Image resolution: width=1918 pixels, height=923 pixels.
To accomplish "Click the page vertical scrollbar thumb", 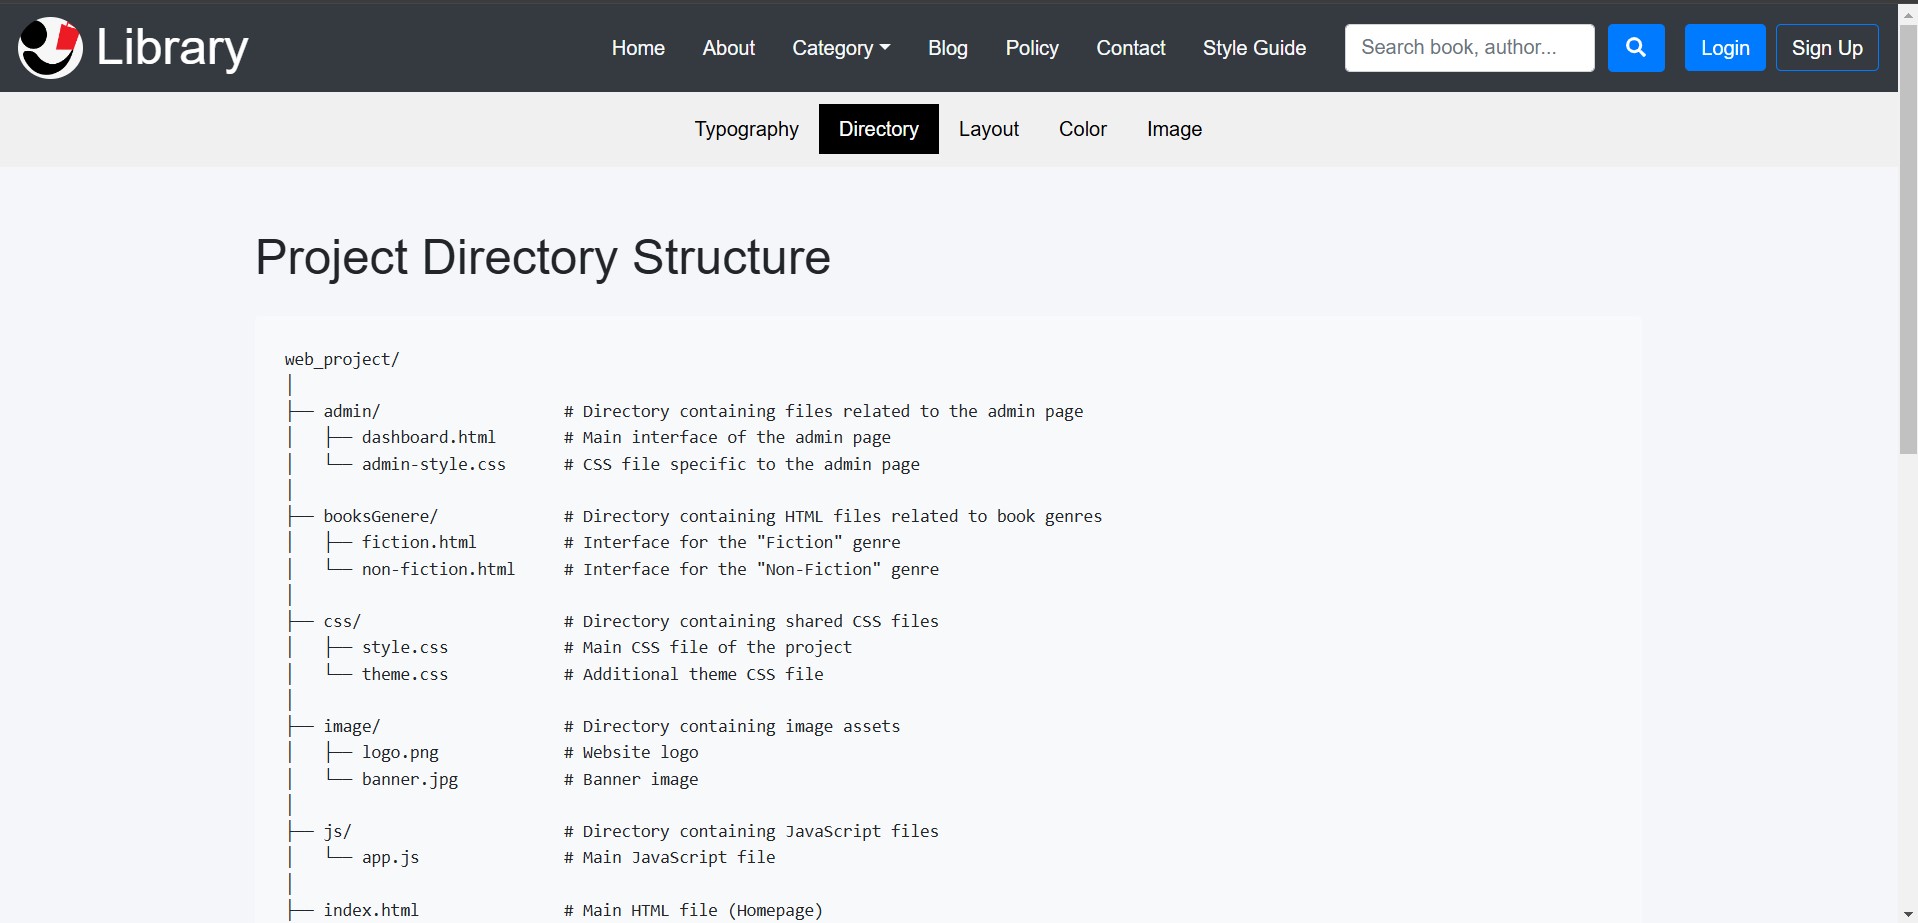I will [x=1908, y=240].
